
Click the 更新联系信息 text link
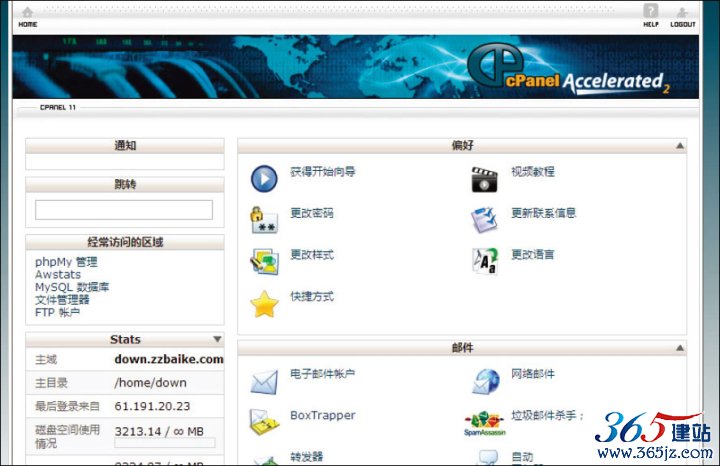tap(544, 213)
